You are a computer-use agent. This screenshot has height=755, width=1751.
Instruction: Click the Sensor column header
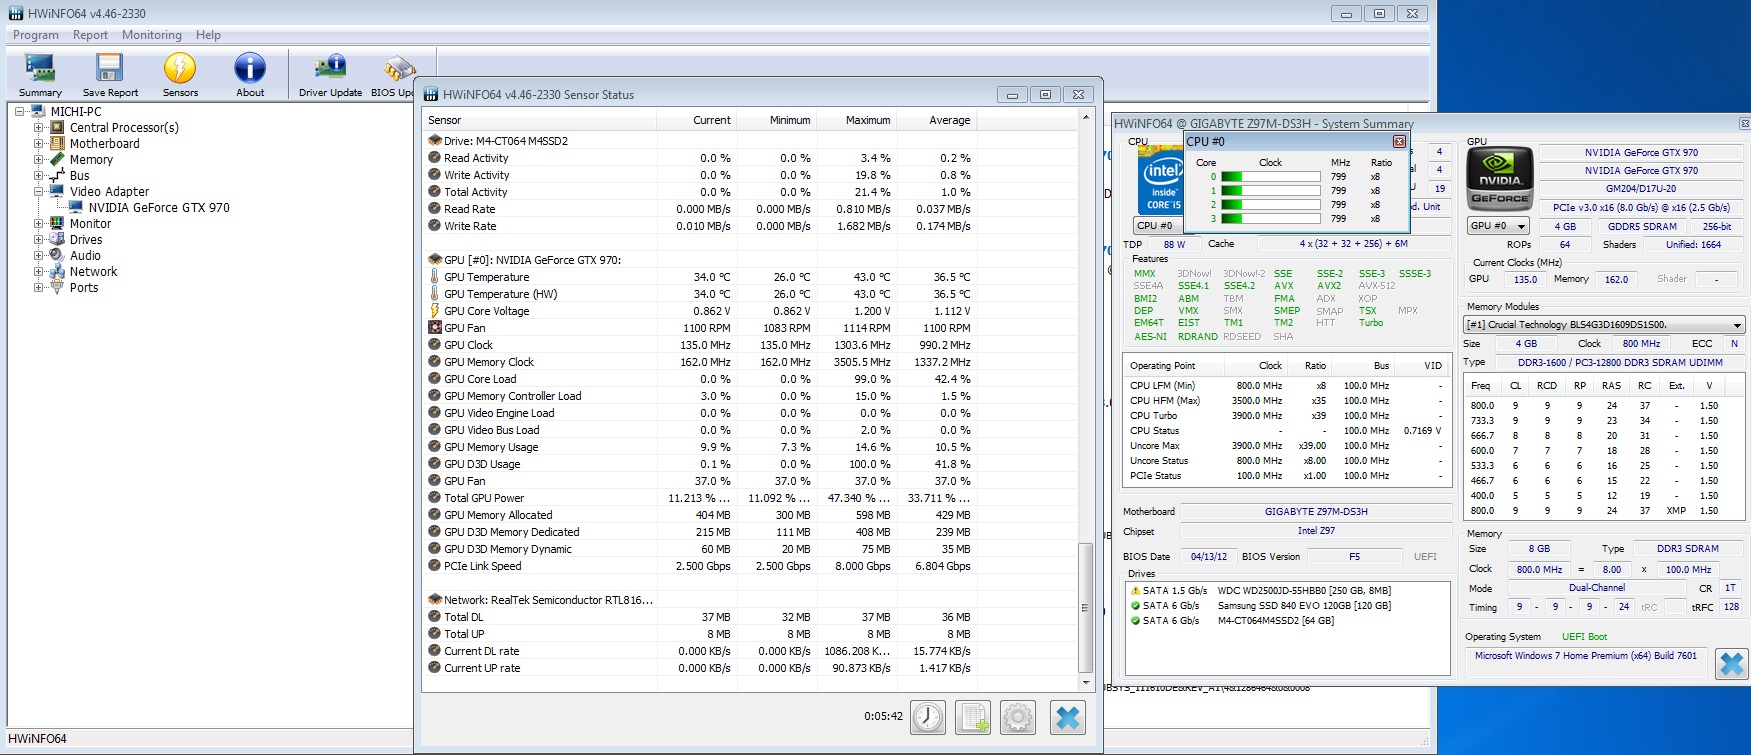click(x=540, y=120)
